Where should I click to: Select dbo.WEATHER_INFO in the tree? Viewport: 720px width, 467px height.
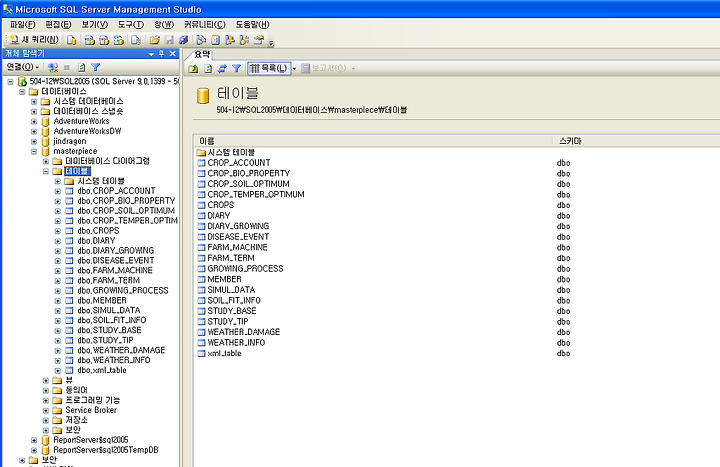tap(114, 360)
